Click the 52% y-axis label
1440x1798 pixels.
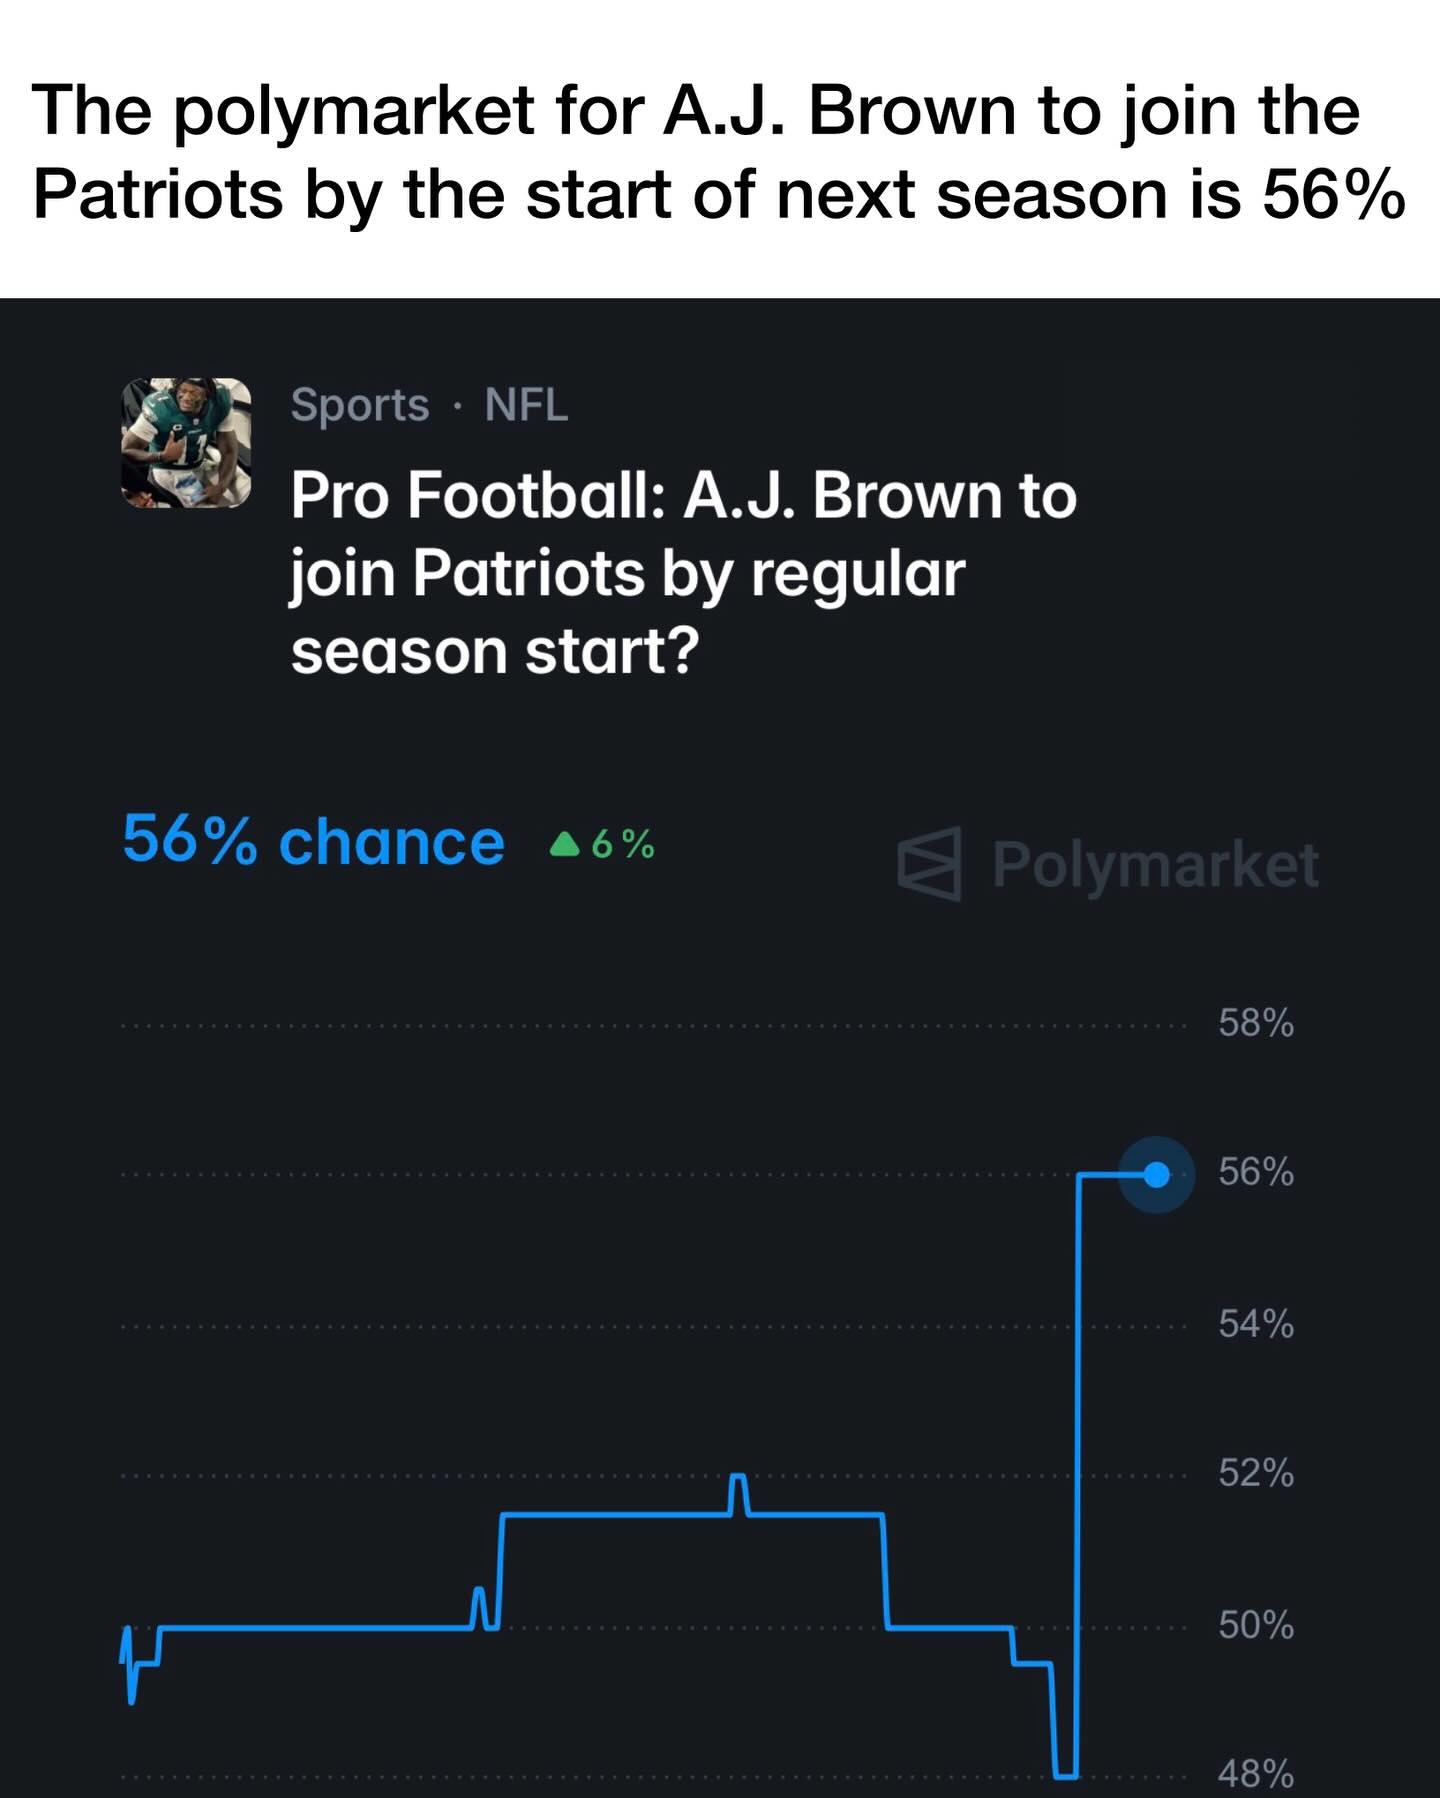[1256, 1473]
